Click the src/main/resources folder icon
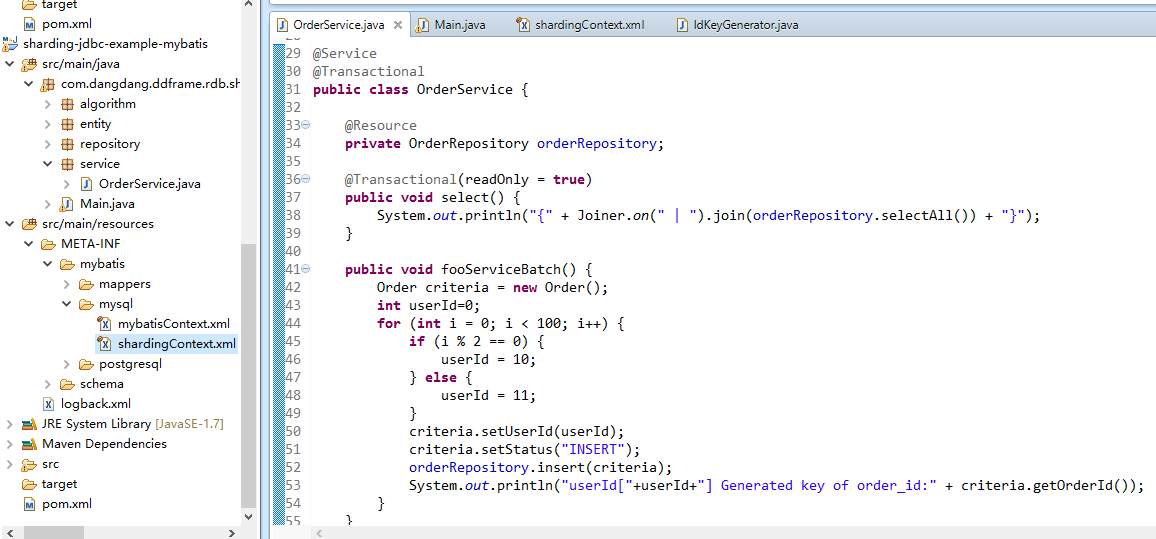Viewport: 1156px width, 539px height. tap(29, 223)
